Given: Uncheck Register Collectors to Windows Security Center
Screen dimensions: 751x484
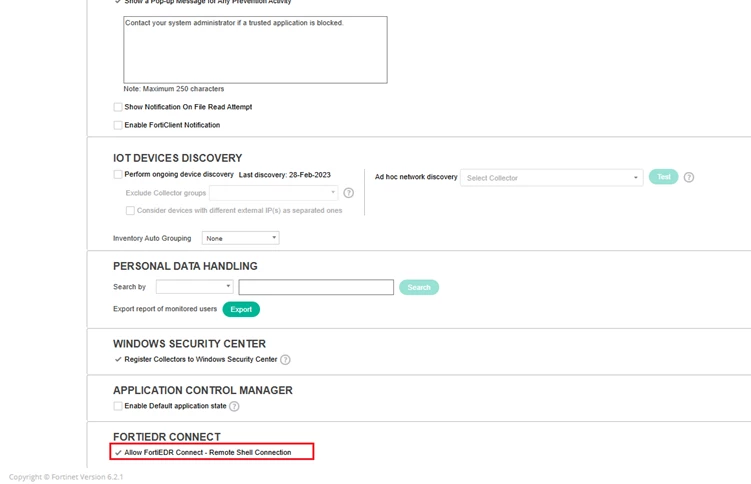Looking at the screenshot, I should pyautogui.click(x=118, y=359).
